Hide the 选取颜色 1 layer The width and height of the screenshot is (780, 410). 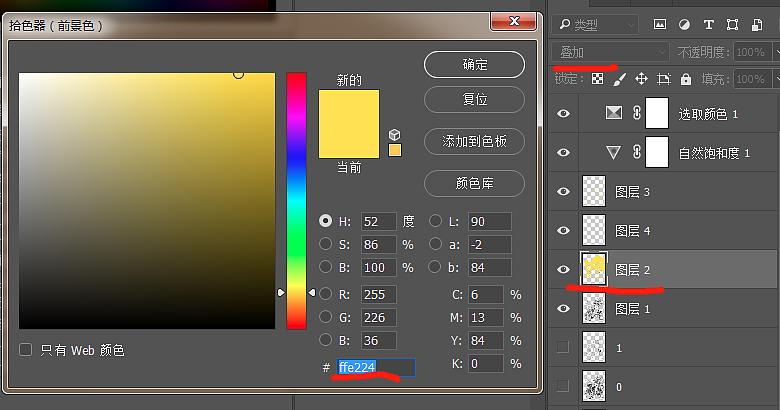[563, 113]
